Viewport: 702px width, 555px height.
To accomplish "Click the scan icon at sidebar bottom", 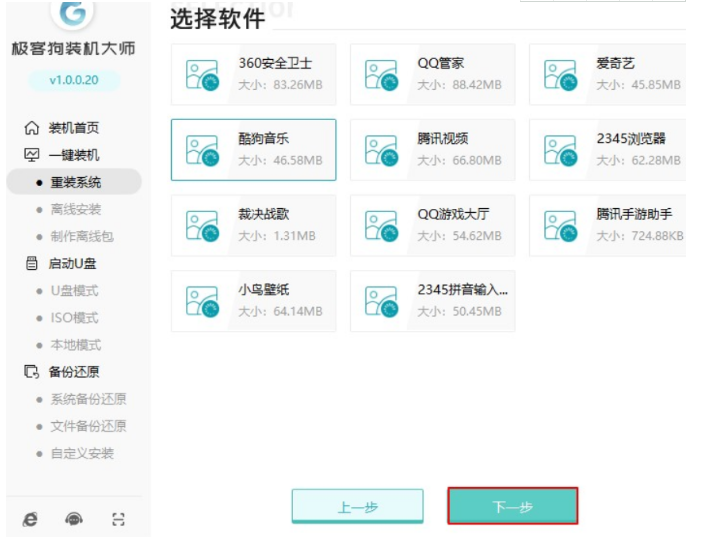I will point(118,519).
